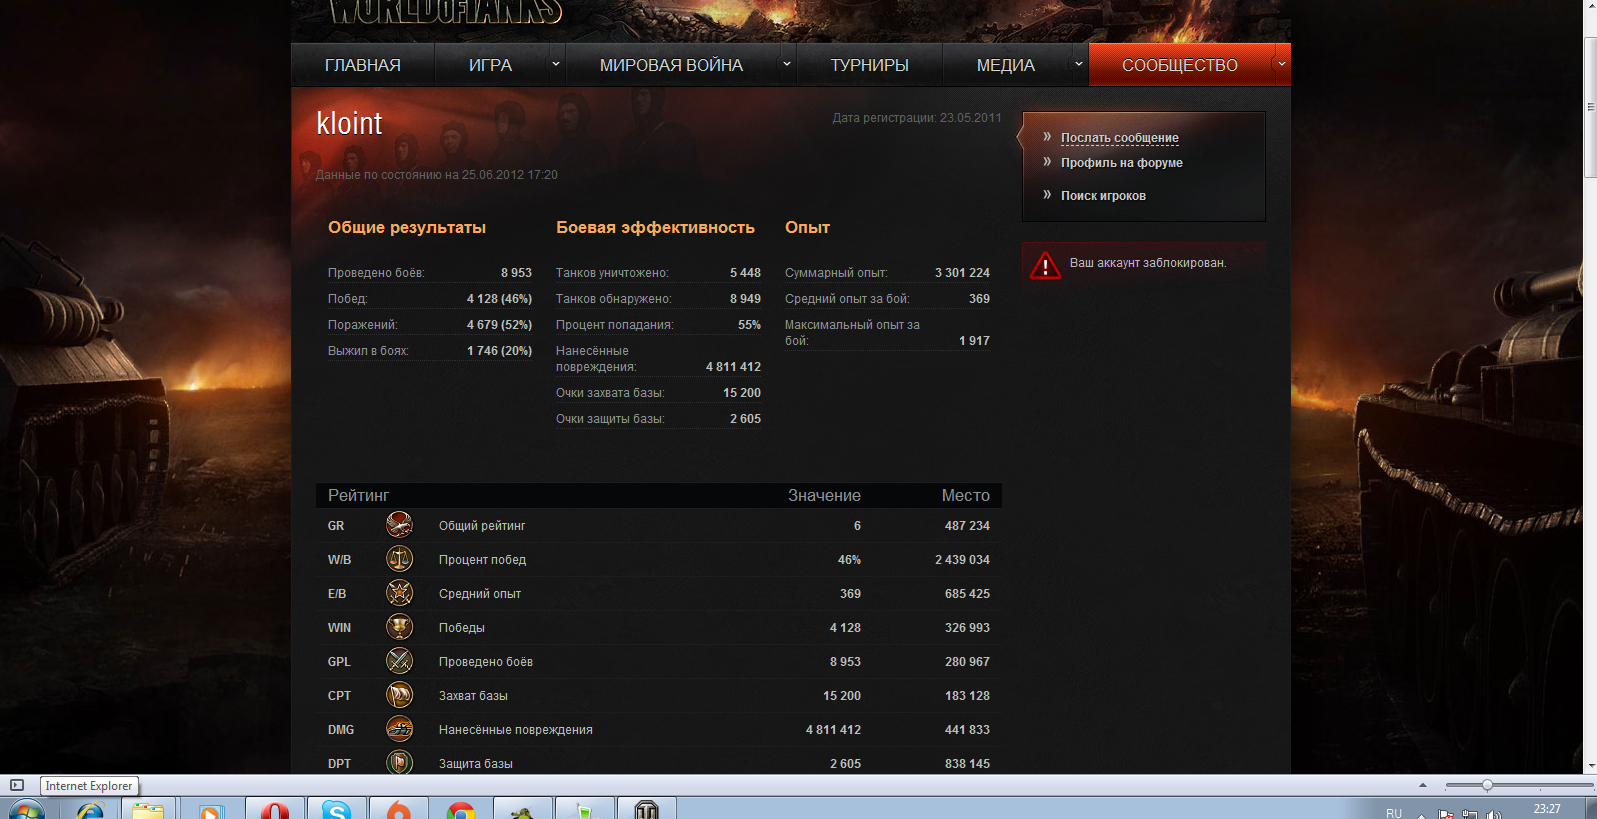Image resolution: width=1597 pixels, height=819 pixels.
Task: Open the СООБЩЕСТВО navigation tab
Action: (1180, 65)
